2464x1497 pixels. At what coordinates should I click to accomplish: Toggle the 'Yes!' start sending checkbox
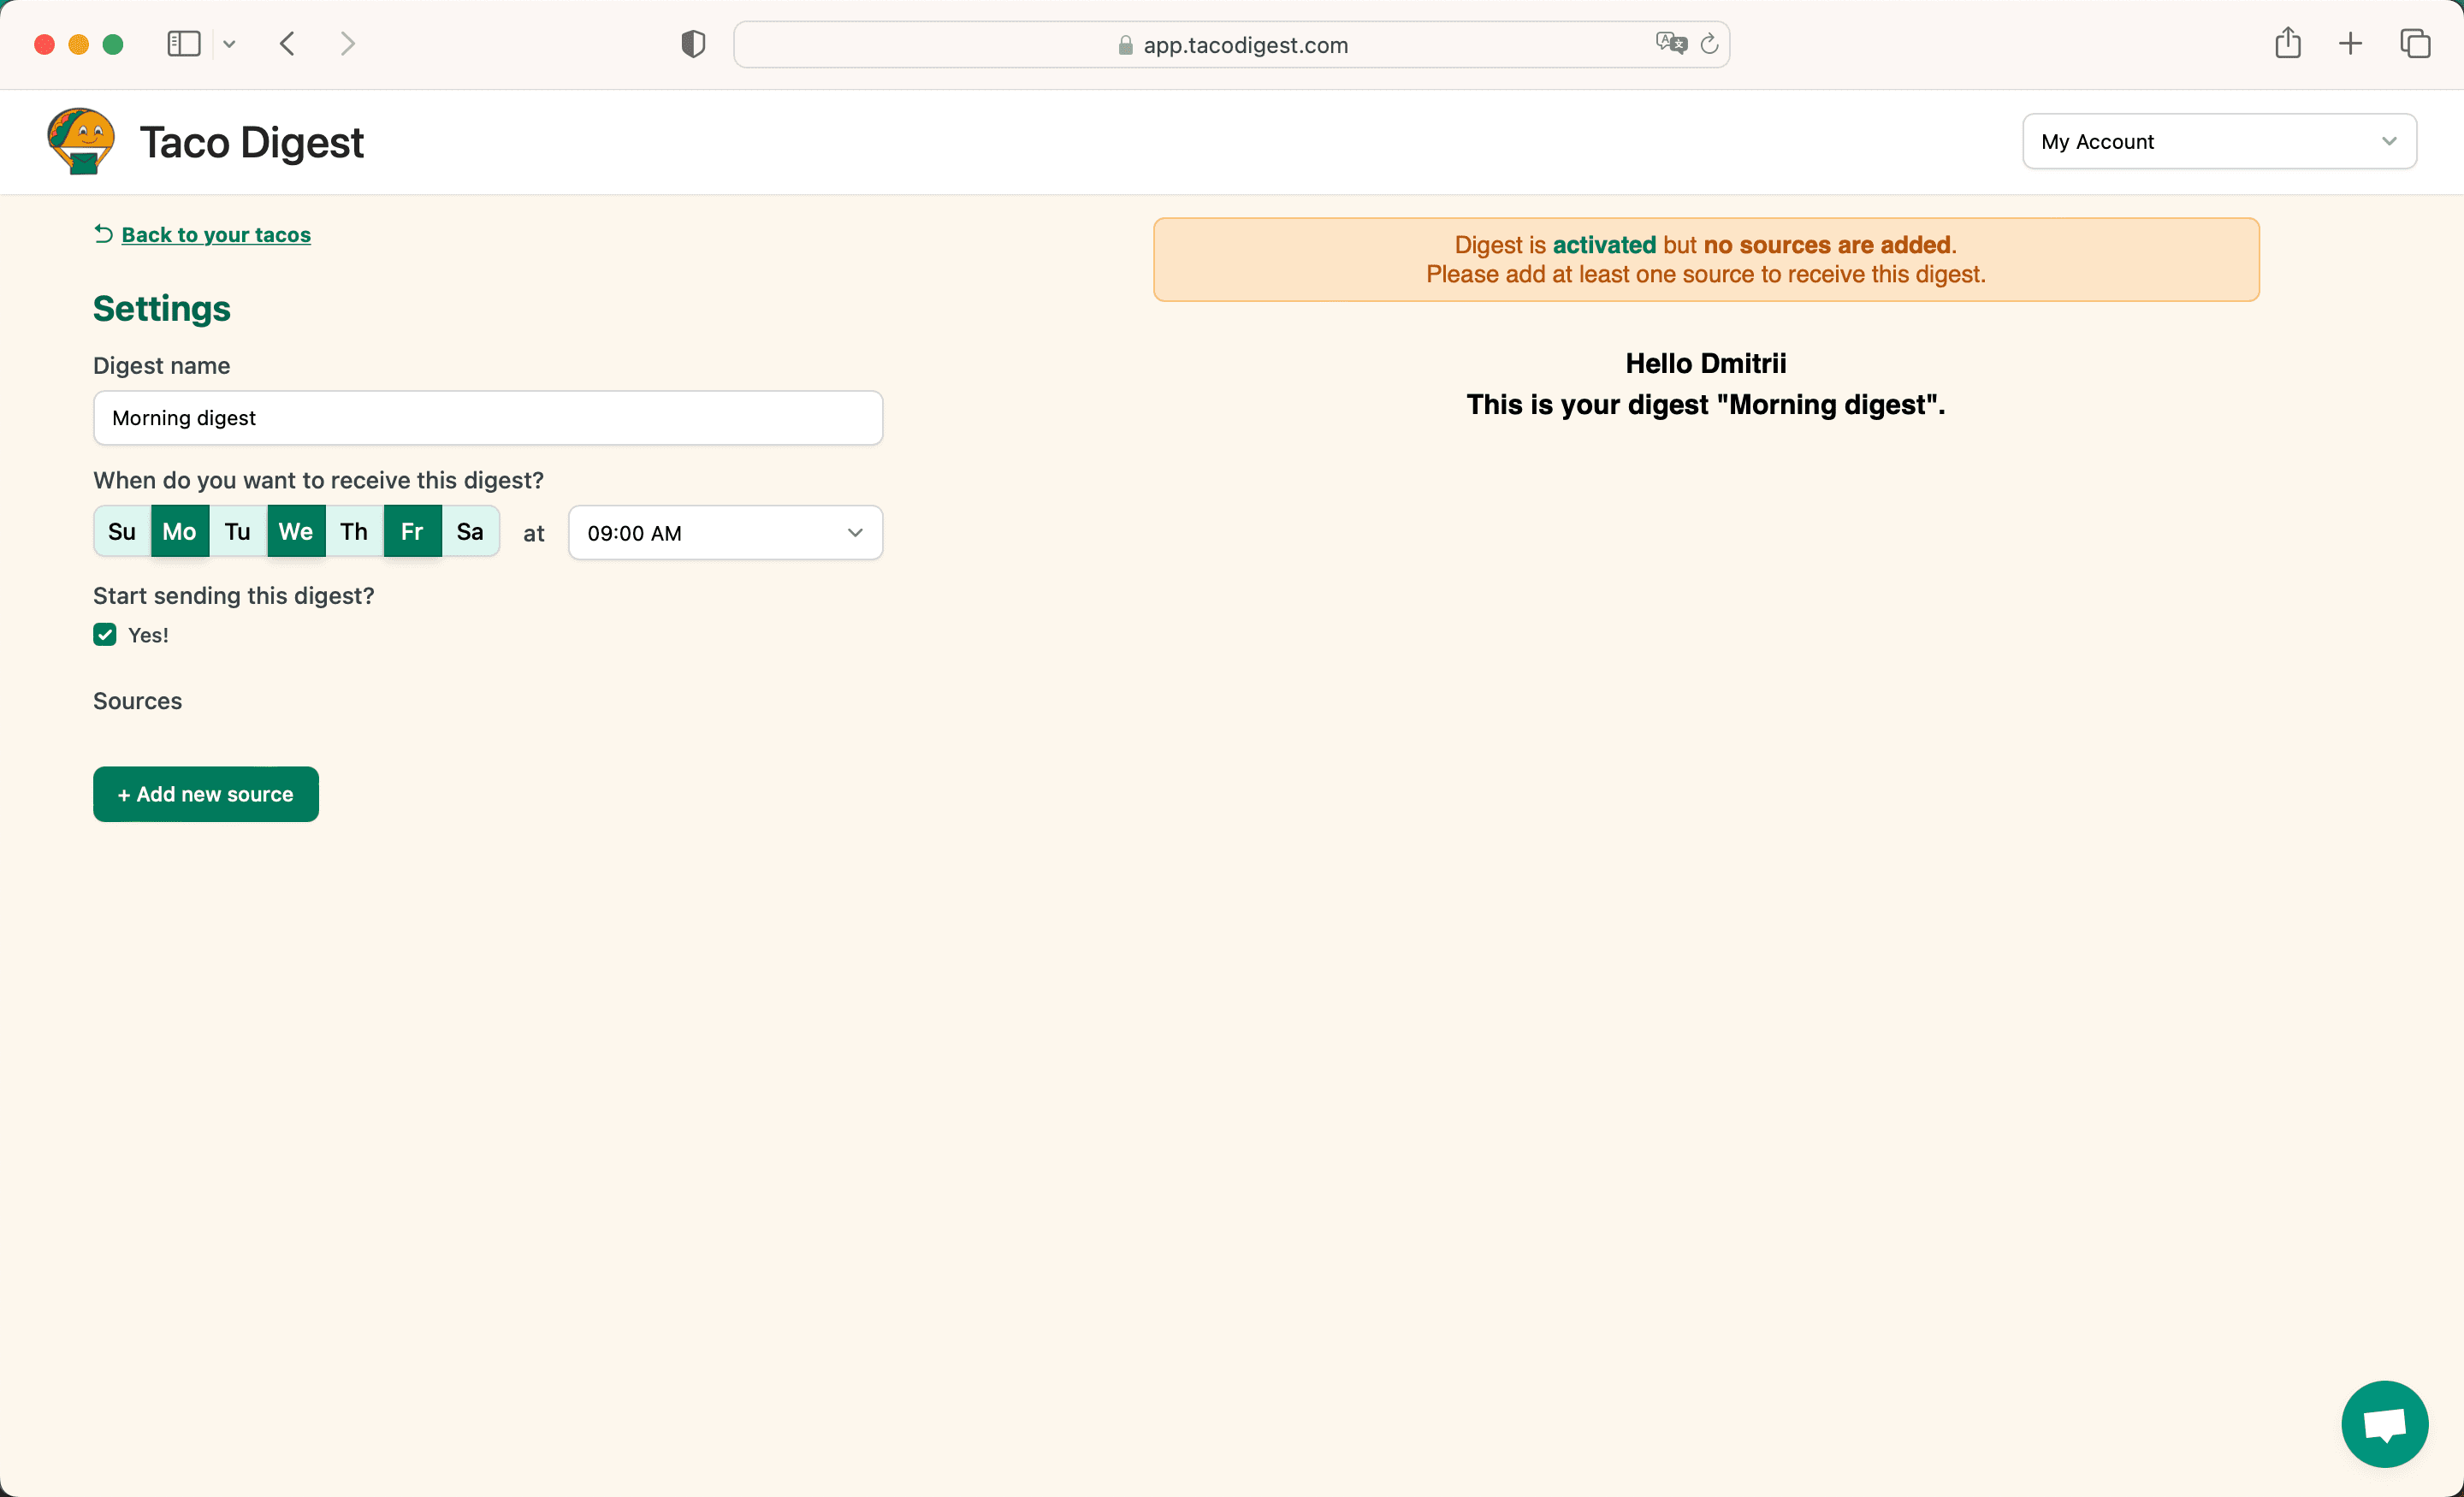click(105, 633)
